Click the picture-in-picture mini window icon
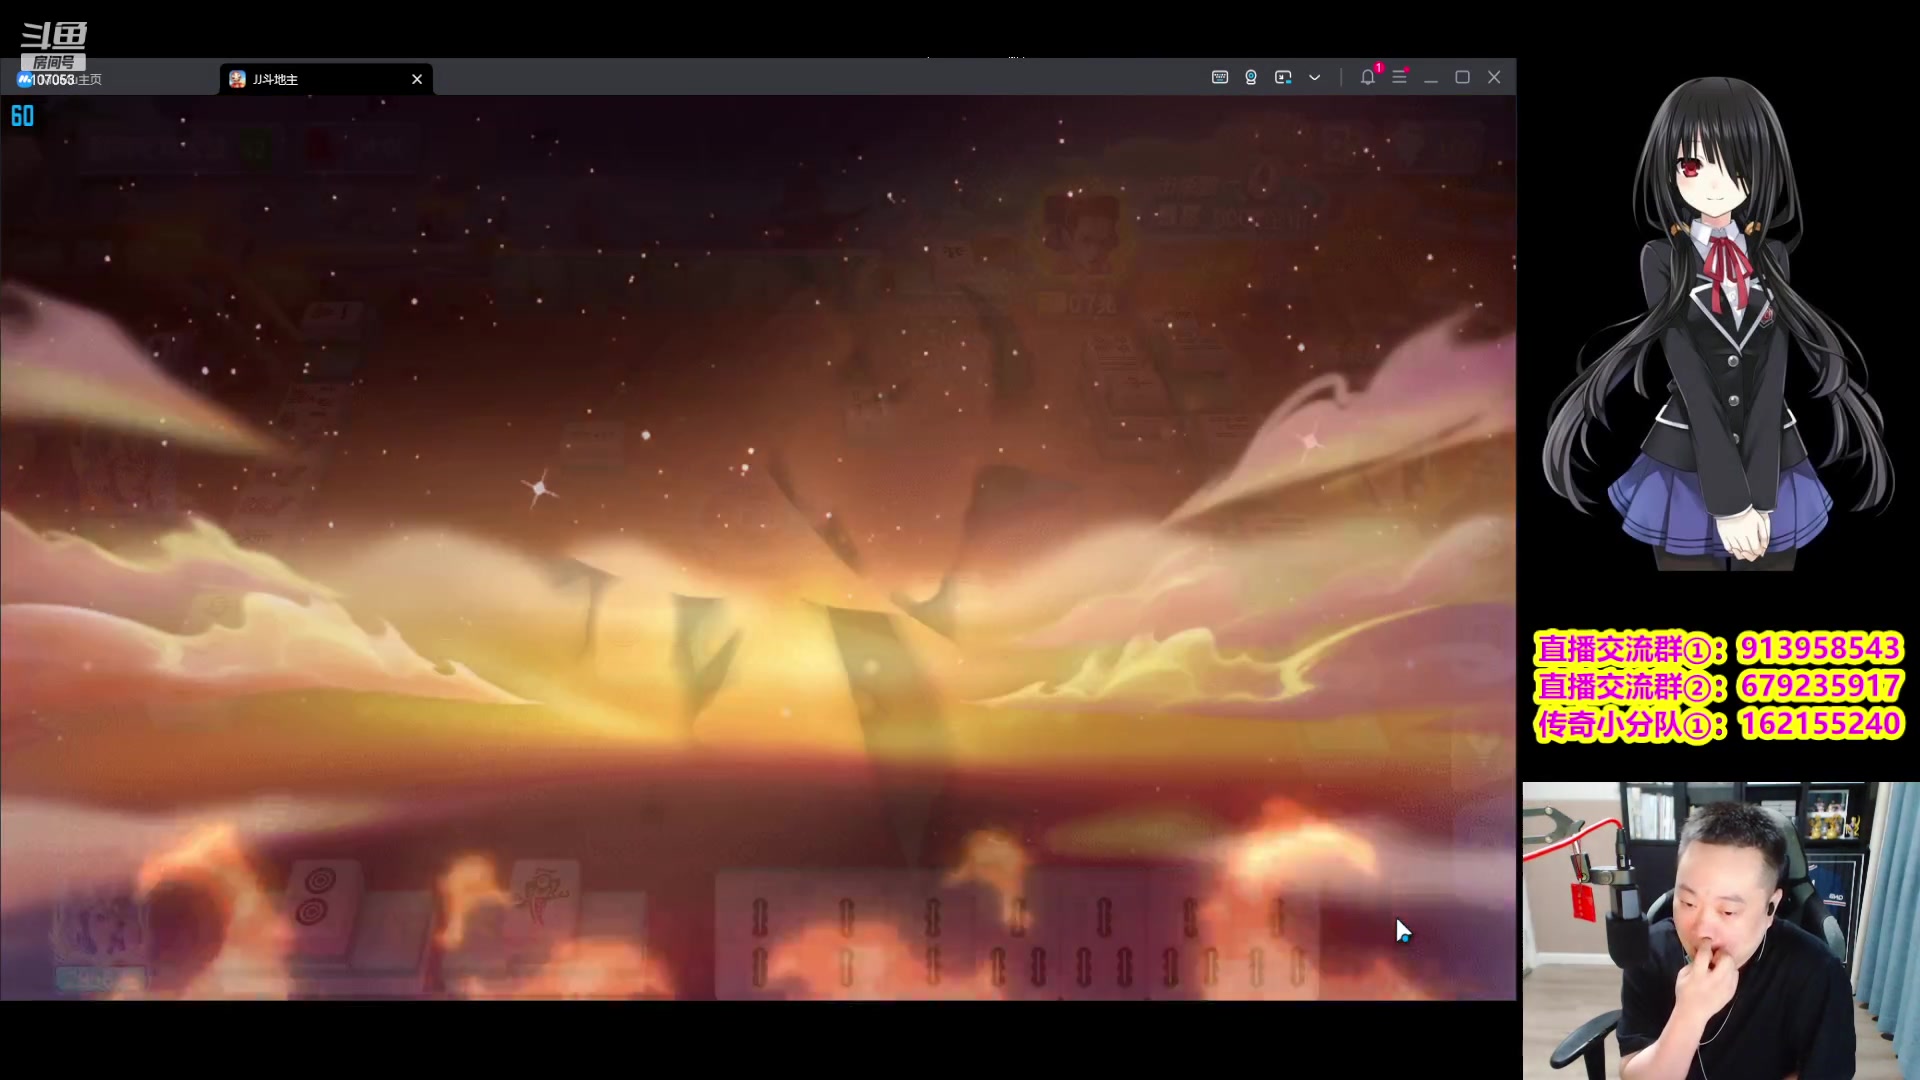 pos(1283,77)
